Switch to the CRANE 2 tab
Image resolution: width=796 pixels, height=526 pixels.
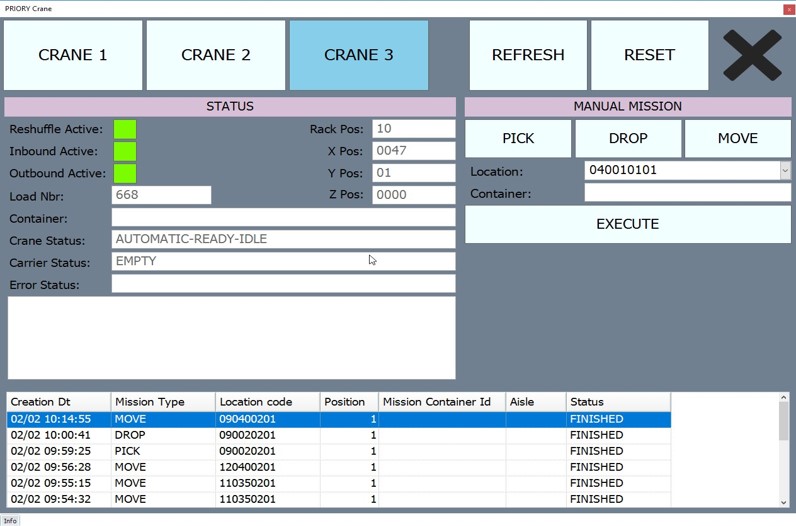click(x=216, y=55)
